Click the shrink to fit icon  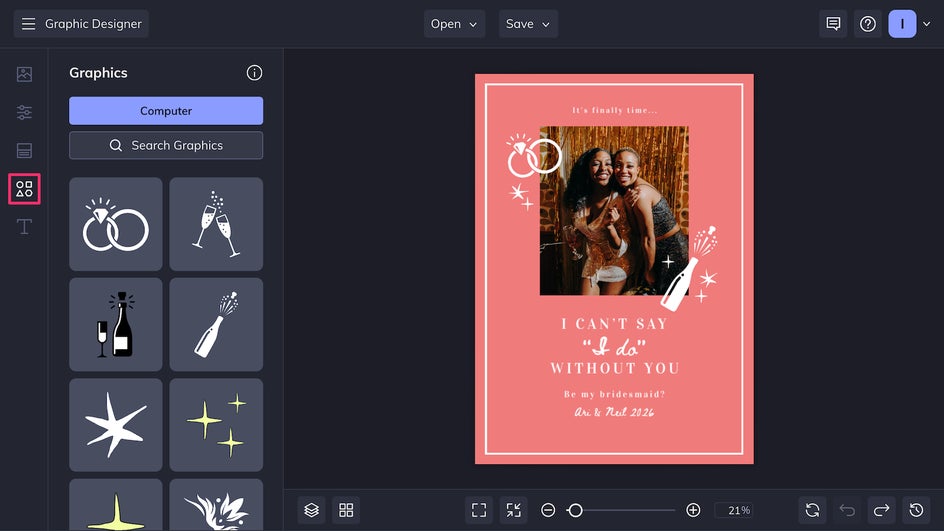point(514,510)
